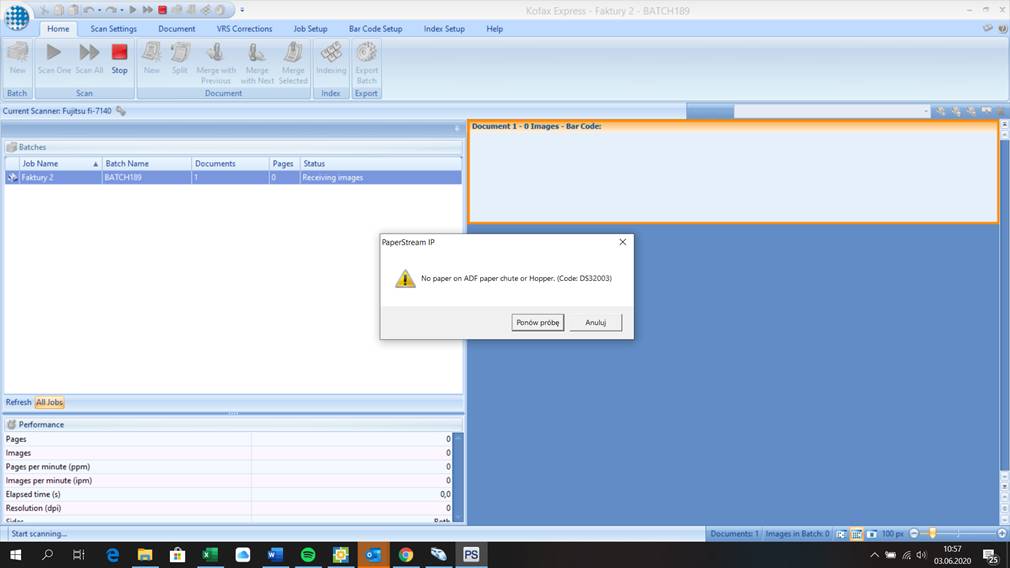Click the undo arrow in quick access toolbar
This screenshot has width=1010, height=568.
[x=89, y=10]
